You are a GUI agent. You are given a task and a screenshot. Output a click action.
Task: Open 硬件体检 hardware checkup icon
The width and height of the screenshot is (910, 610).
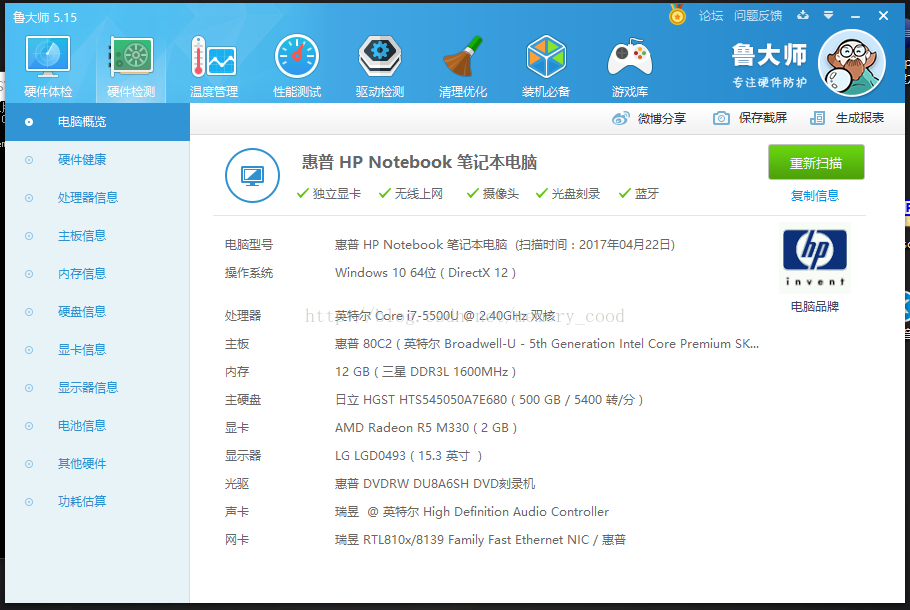pyautogui.click(x=48, y=57)
